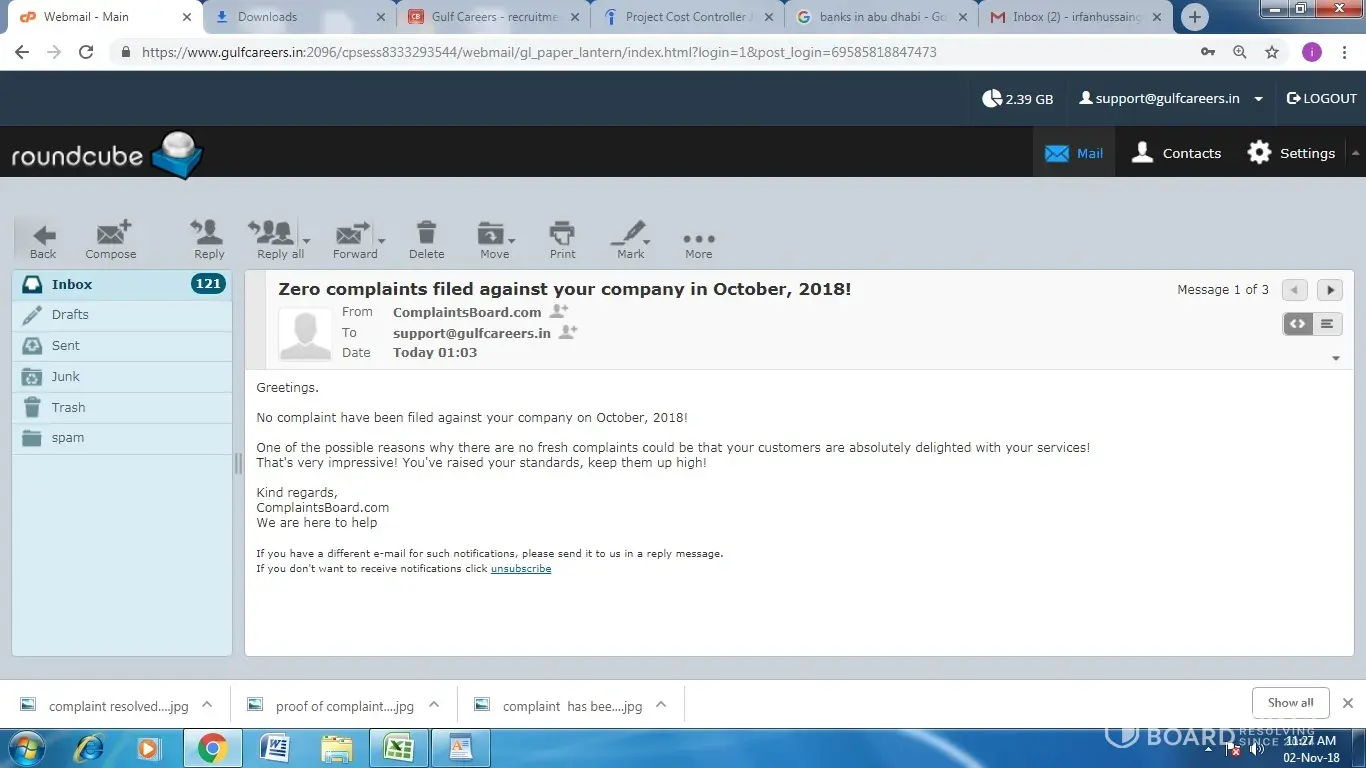Open Microsoft Excel from the taskbar
The image size is (1366, 768).
point(399,748)
